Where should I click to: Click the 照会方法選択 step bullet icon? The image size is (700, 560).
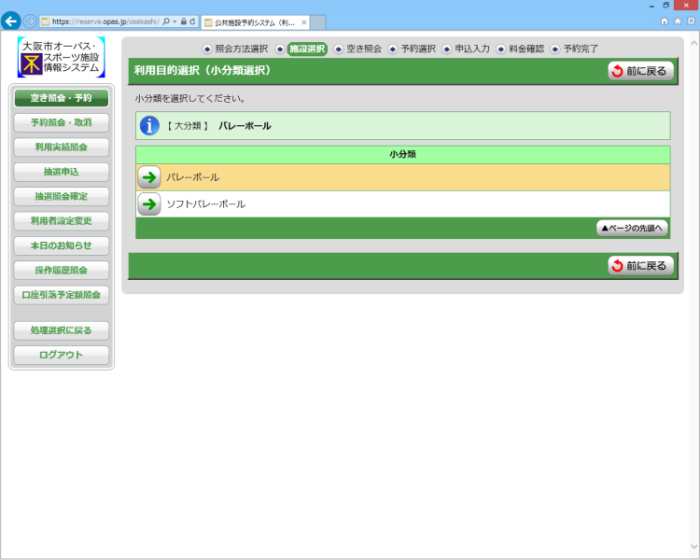[x=207, y=49]
